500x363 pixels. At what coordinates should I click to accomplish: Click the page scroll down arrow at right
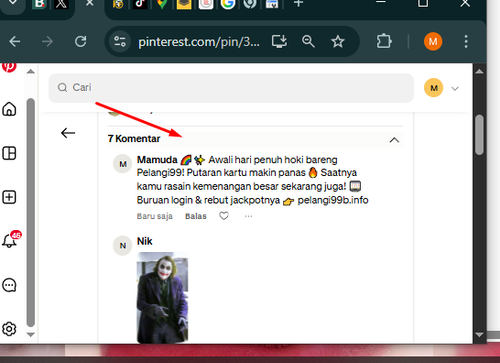(x=479, y=335)
